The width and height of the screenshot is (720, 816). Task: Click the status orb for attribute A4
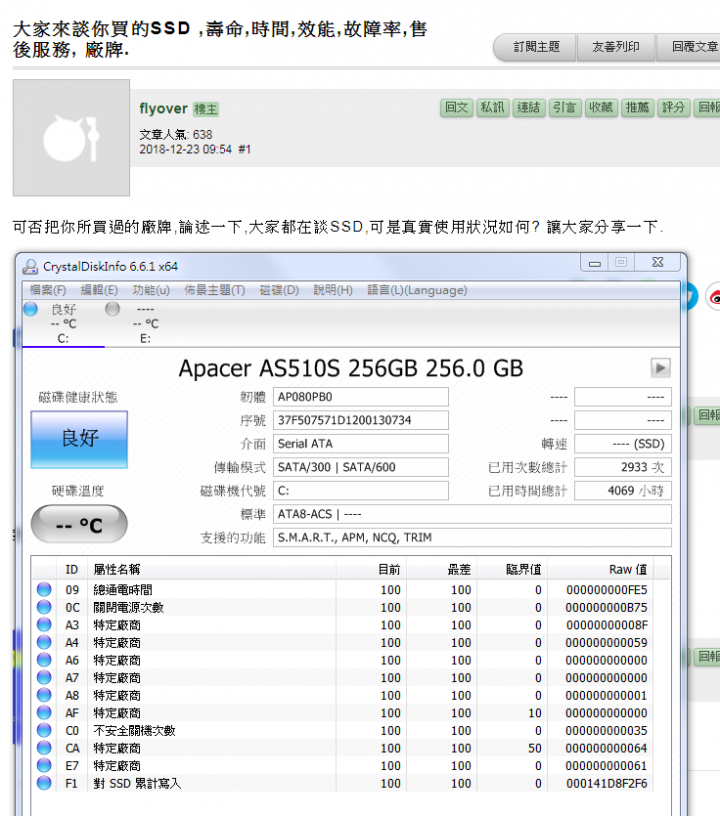coord(44,642)
